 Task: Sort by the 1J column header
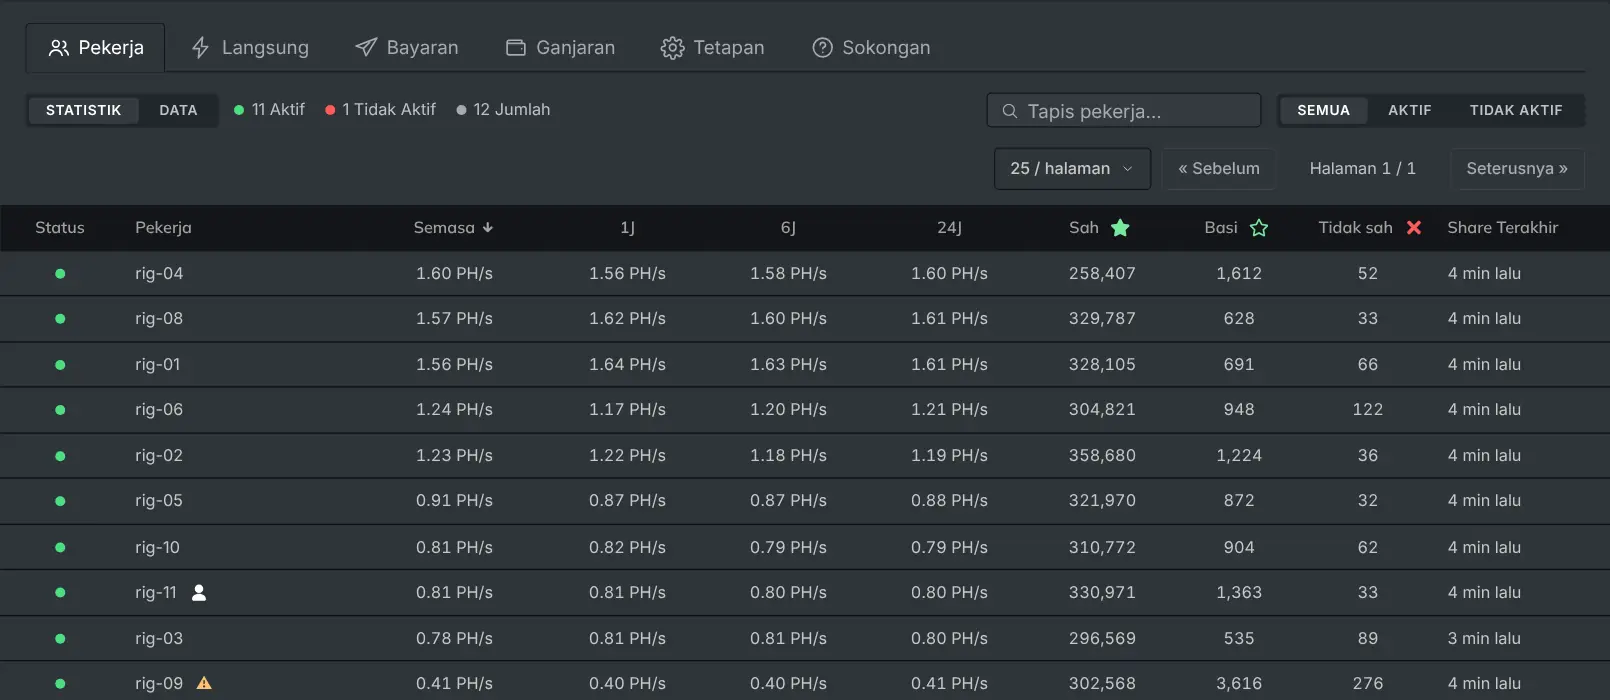(627, 228)
